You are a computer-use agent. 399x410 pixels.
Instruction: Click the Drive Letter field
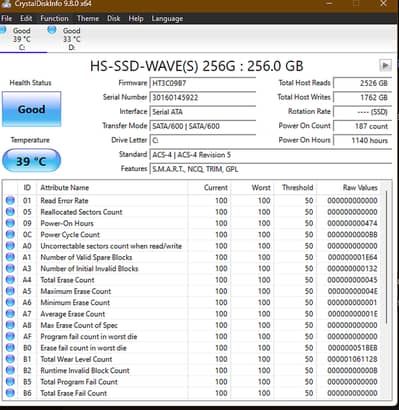tap(203, 140)
